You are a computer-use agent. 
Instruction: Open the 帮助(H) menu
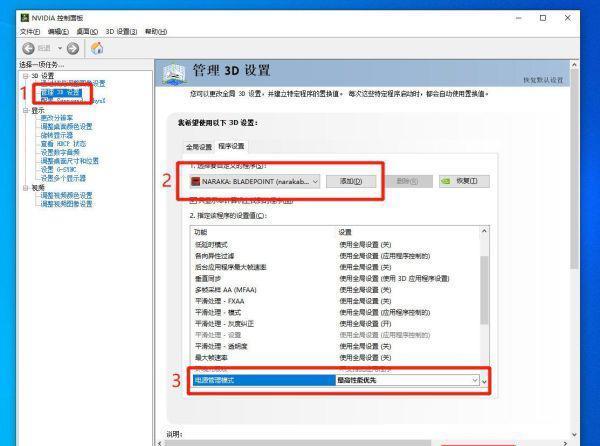[156, 31]
